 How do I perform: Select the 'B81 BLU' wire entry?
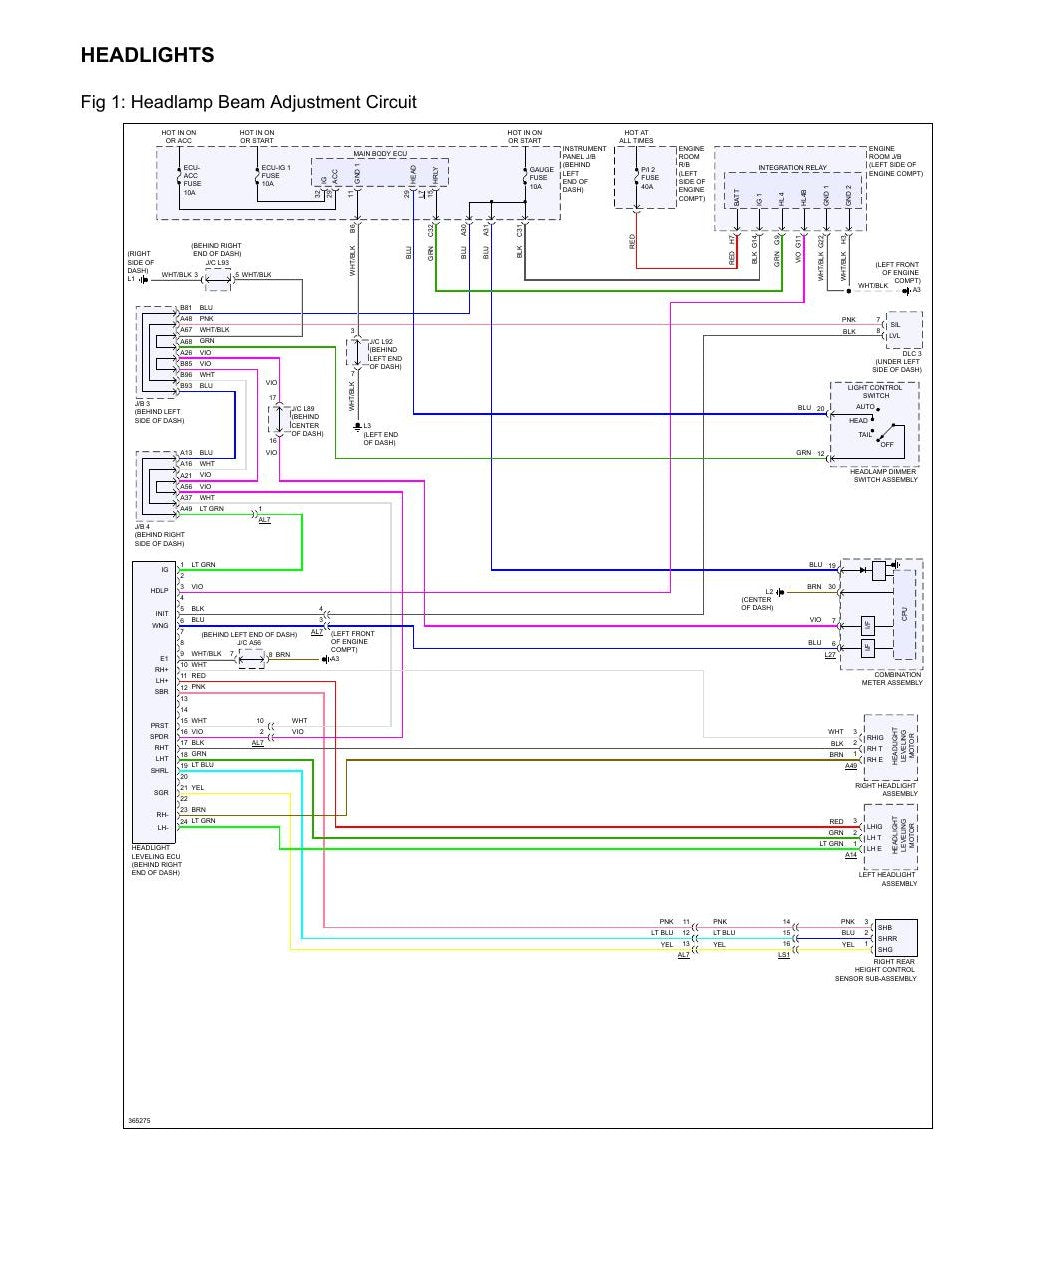tap(196, 308)
